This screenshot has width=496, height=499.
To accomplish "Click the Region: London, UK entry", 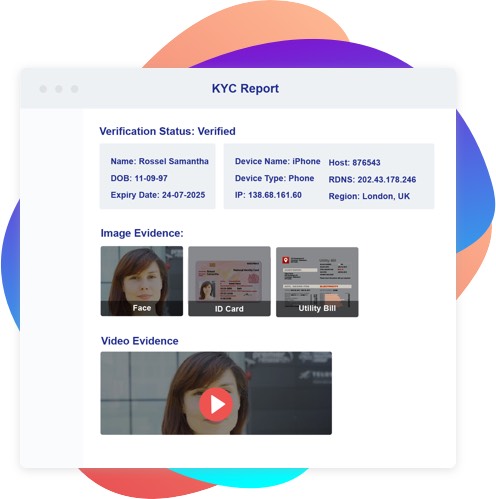I will 369,196.
